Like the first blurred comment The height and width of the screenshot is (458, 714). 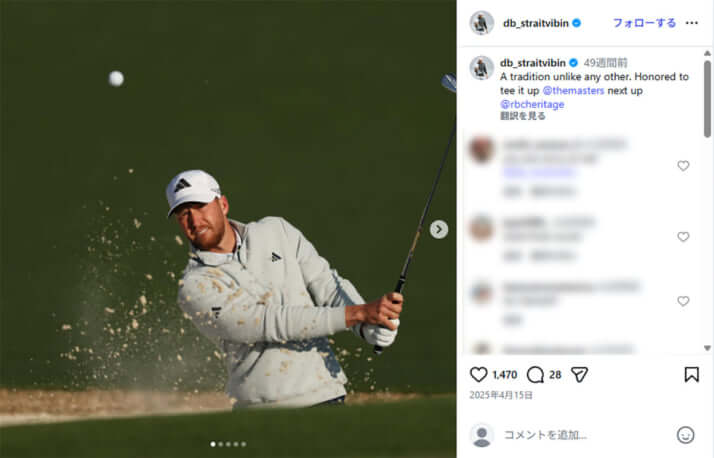point(683,166)
